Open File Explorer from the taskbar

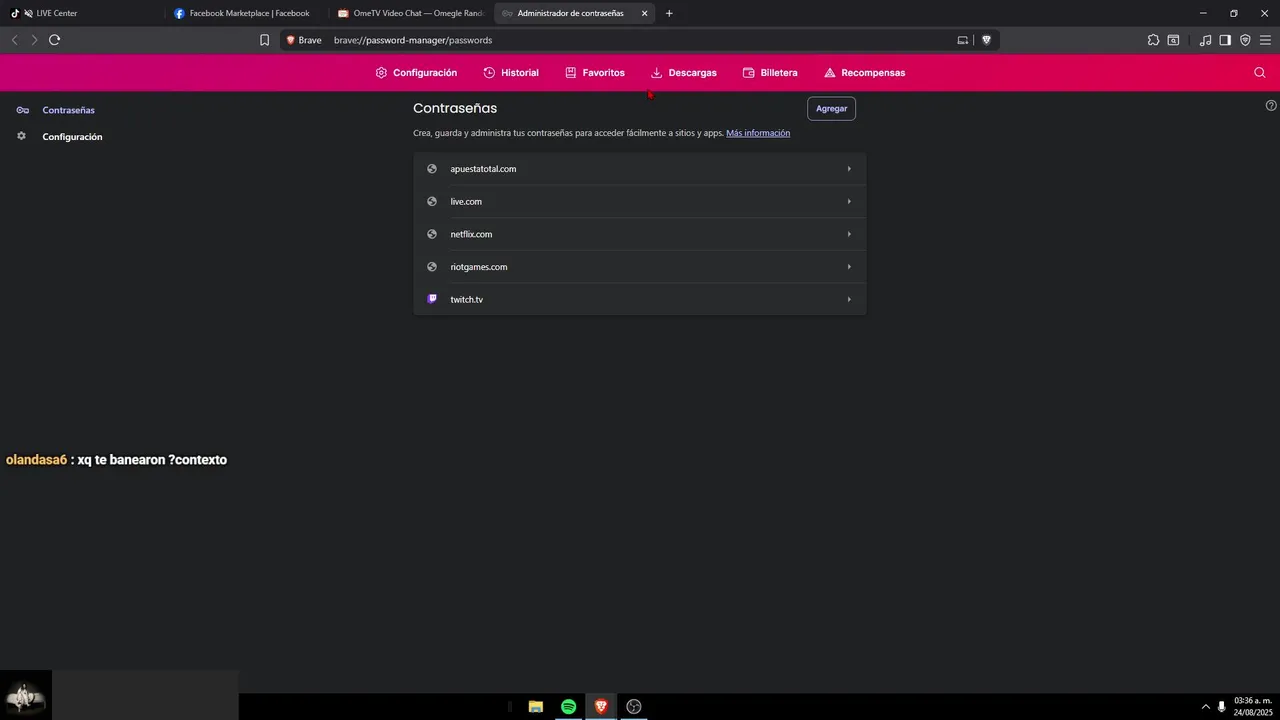tap(536, 707)
